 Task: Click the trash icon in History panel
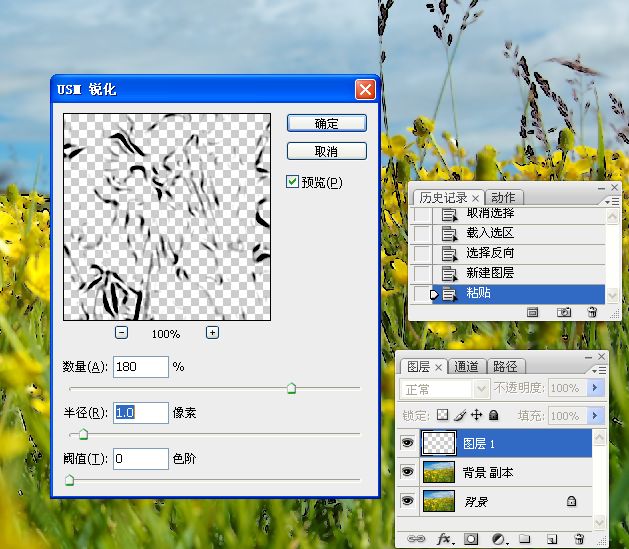(592, 312)
